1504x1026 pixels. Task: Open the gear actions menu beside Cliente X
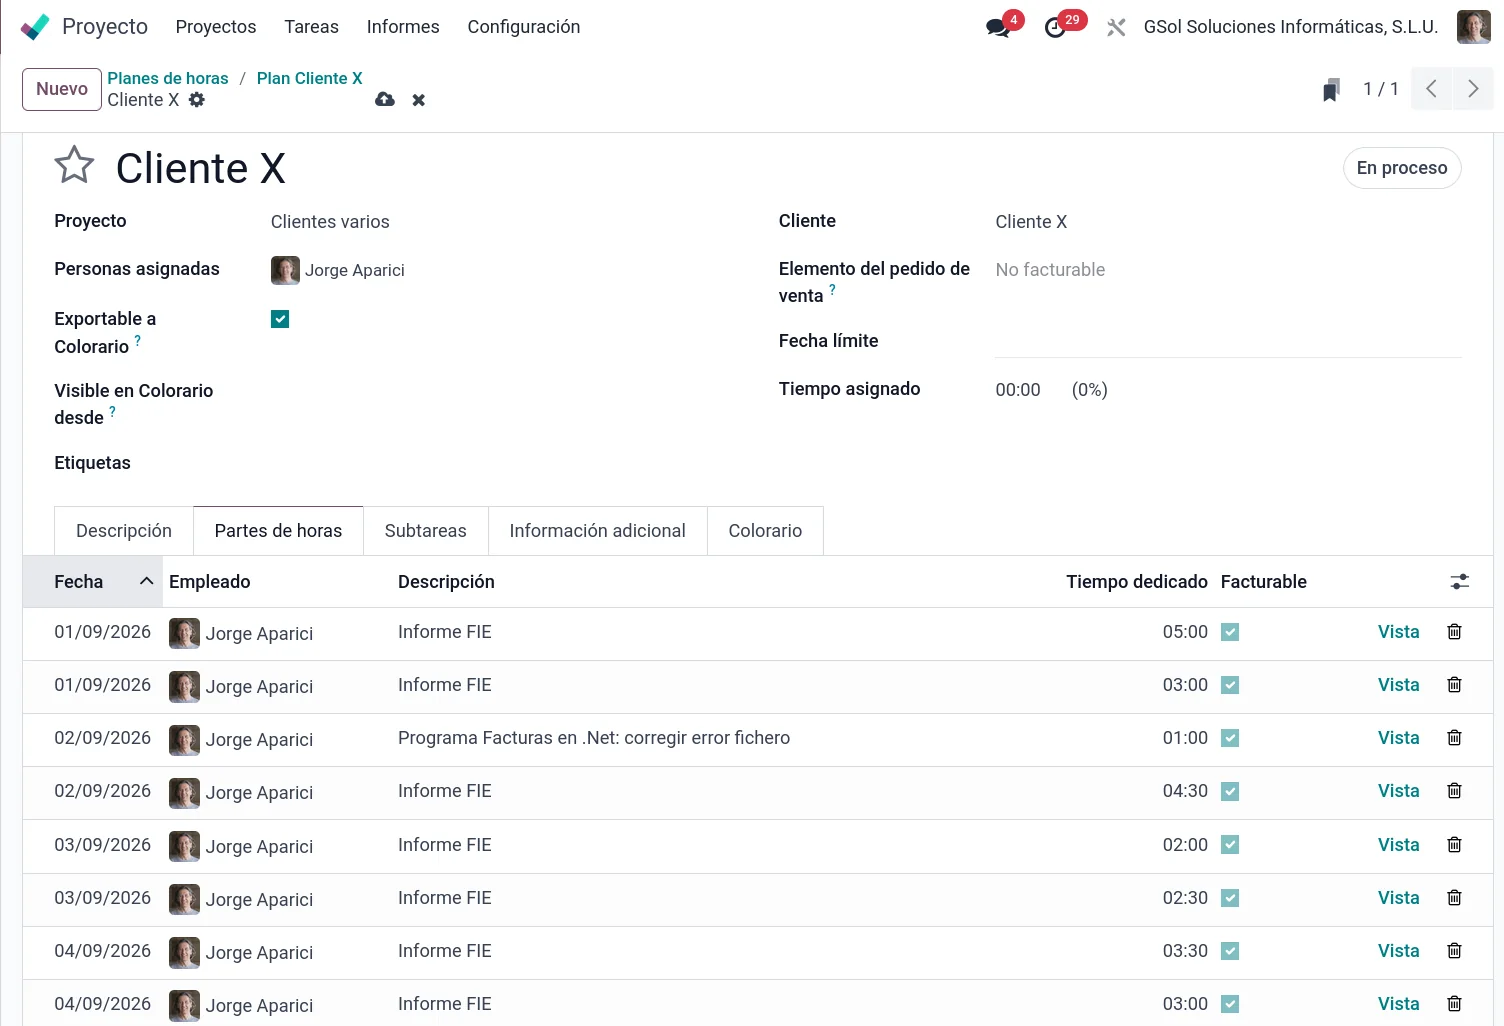point(197,100)
